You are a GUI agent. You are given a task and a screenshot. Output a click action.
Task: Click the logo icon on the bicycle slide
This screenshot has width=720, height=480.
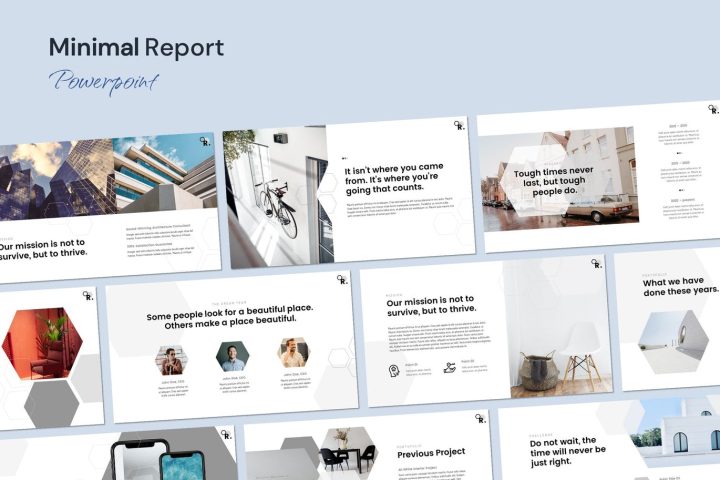458,126
